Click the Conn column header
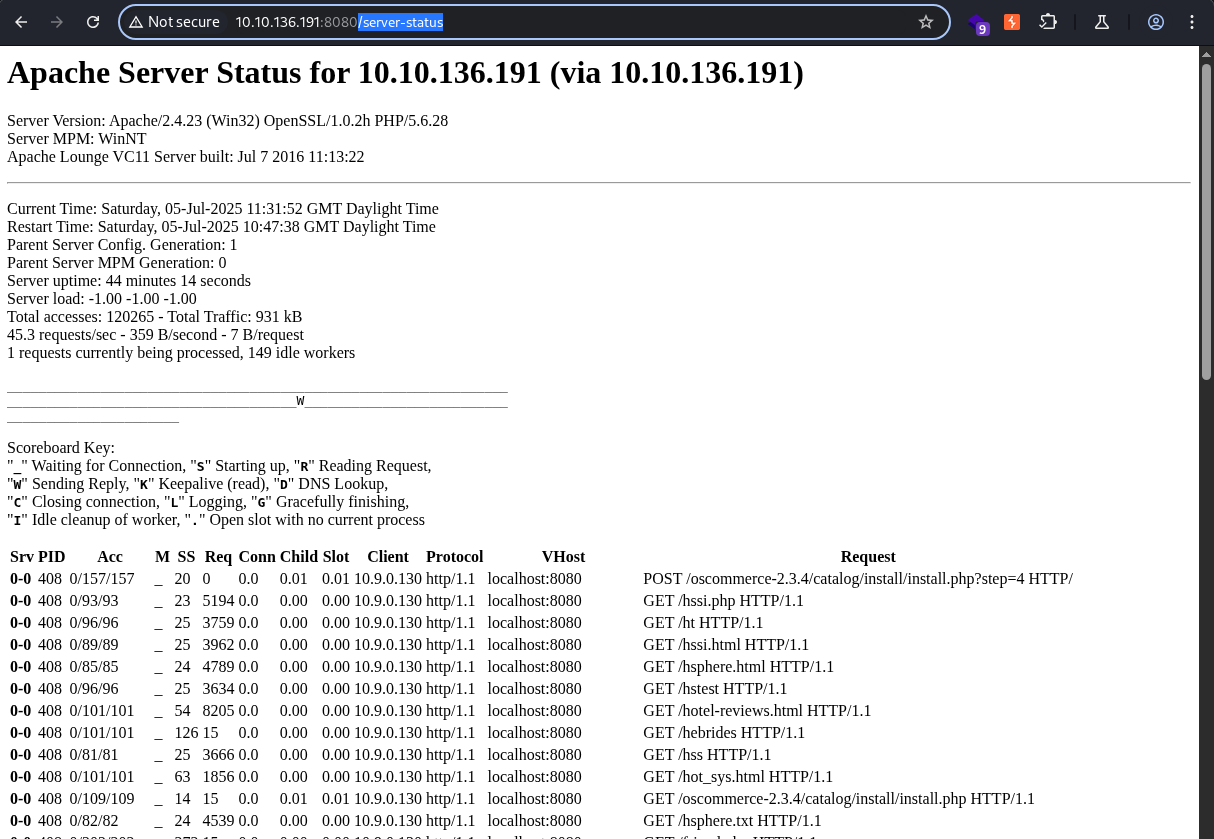 click(257, 557)
